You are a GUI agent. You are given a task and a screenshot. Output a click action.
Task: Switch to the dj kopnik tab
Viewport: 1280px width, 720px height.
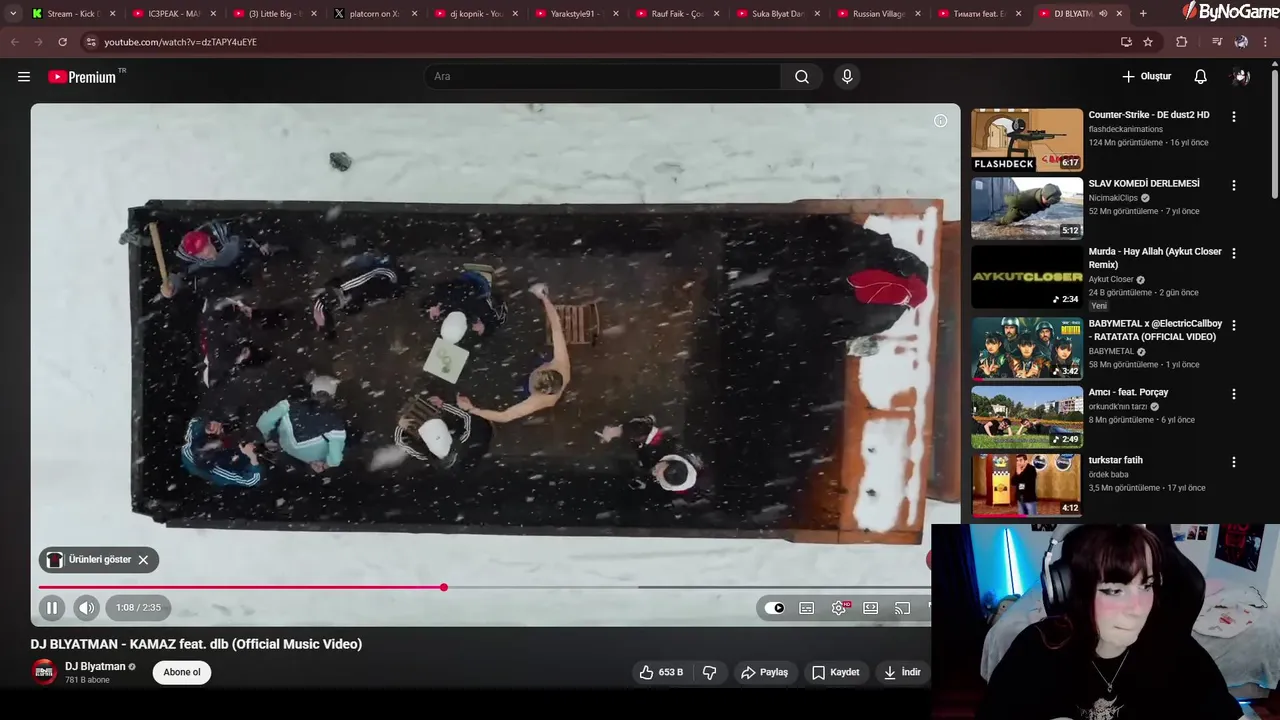pyautogui.click(x=474, y=14)
